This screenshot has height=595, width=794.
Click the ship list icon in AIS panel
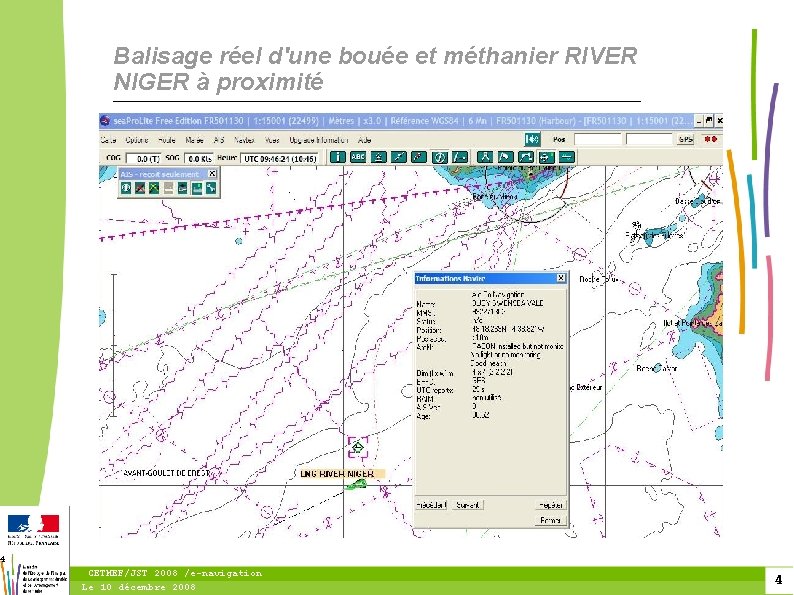pos(182,188)
